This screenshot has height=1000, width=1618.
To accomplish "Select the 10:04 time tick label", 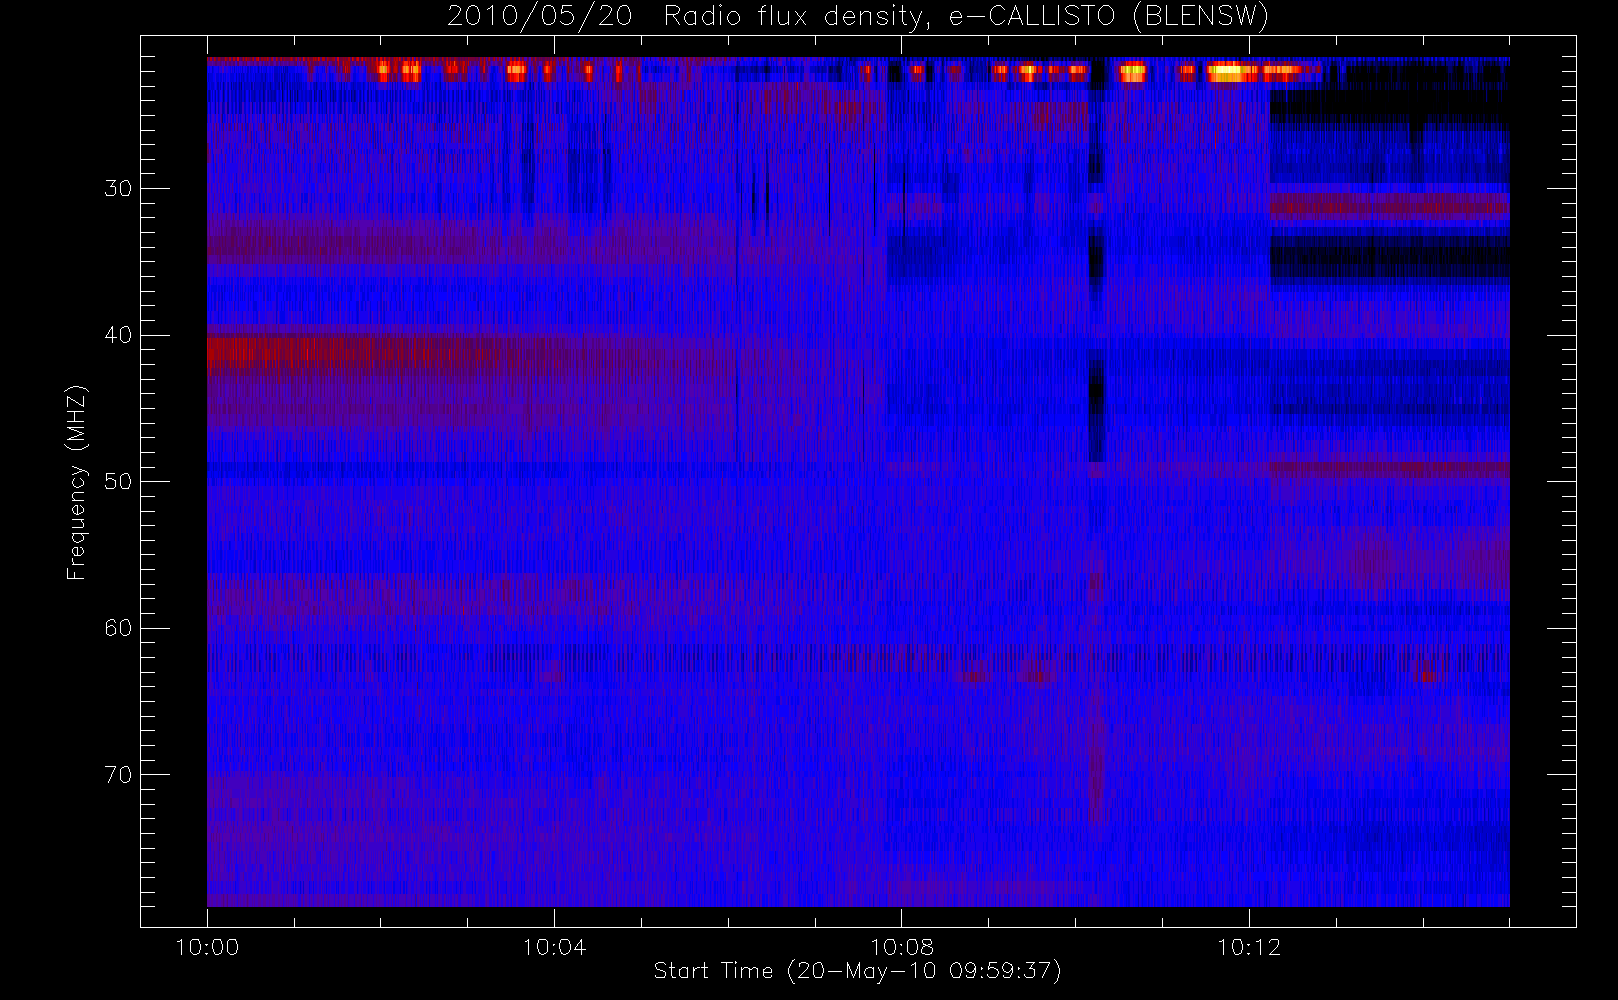I will [x=554, y=947].
